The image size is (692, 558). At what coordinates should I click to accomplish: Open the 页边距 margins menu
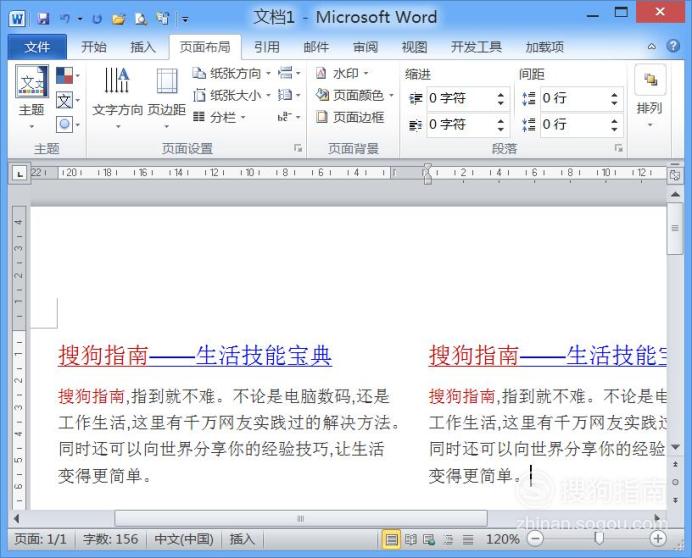[x=167, y=98]
